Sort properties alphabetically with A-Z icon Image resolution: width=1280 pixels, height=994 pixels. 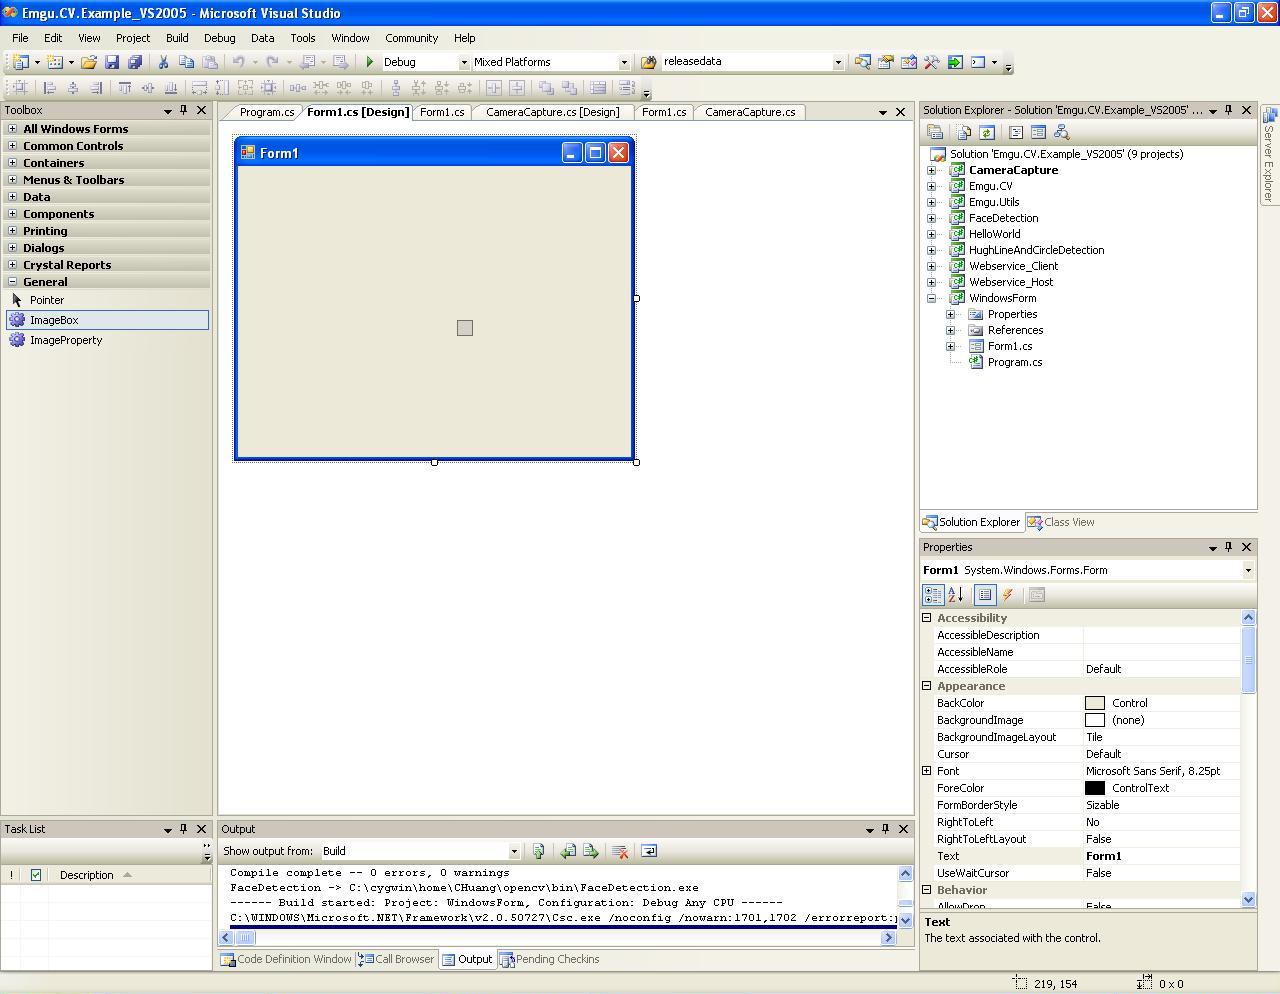[x=955, y=595]
